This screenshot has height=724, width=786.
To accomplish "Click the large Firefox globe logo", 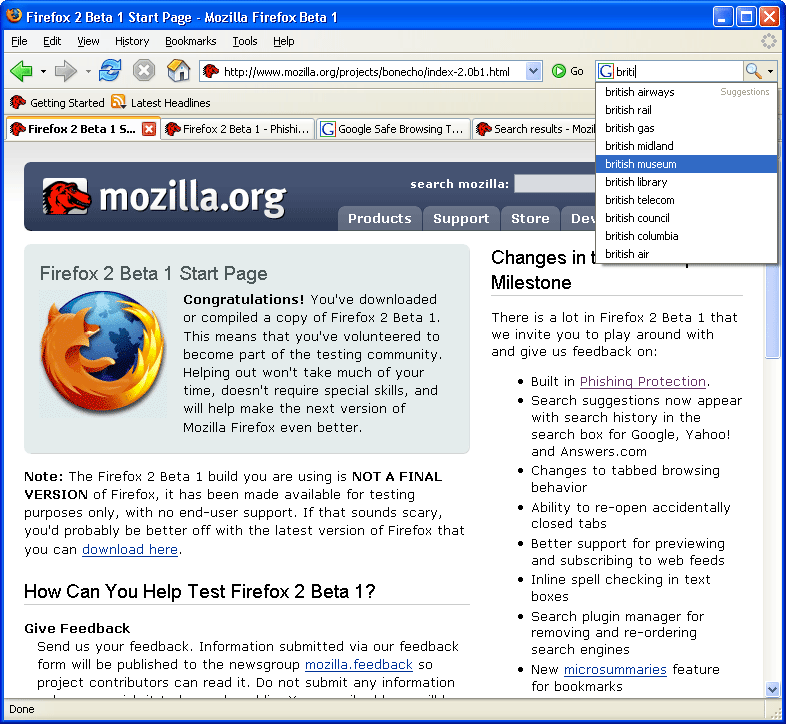I will coord(103,353).
